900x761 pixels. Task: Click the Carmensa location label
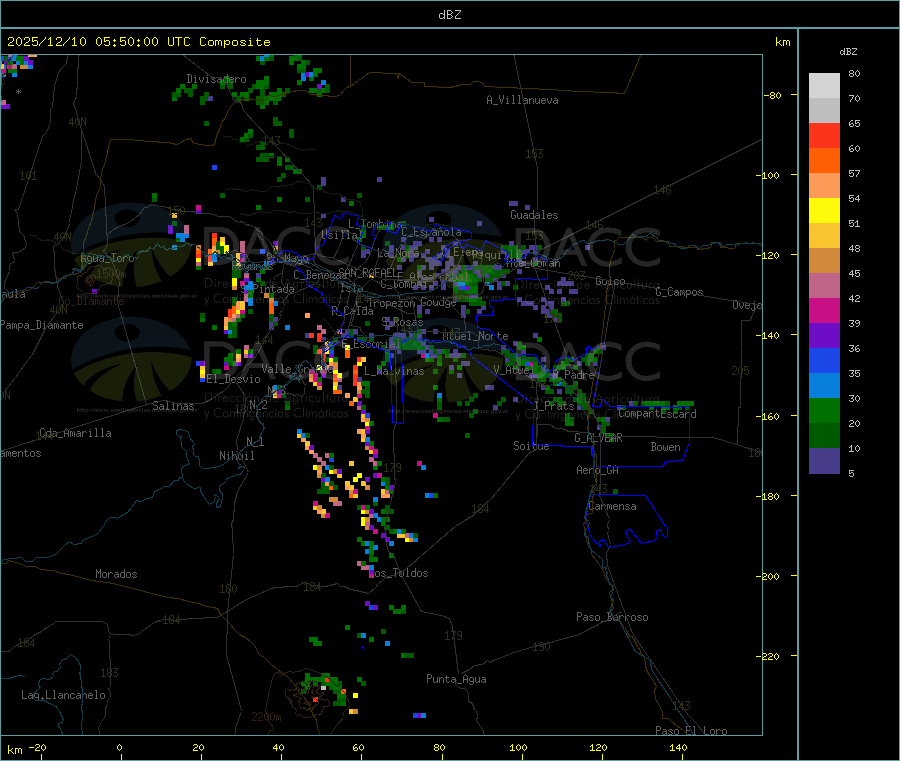612,506
